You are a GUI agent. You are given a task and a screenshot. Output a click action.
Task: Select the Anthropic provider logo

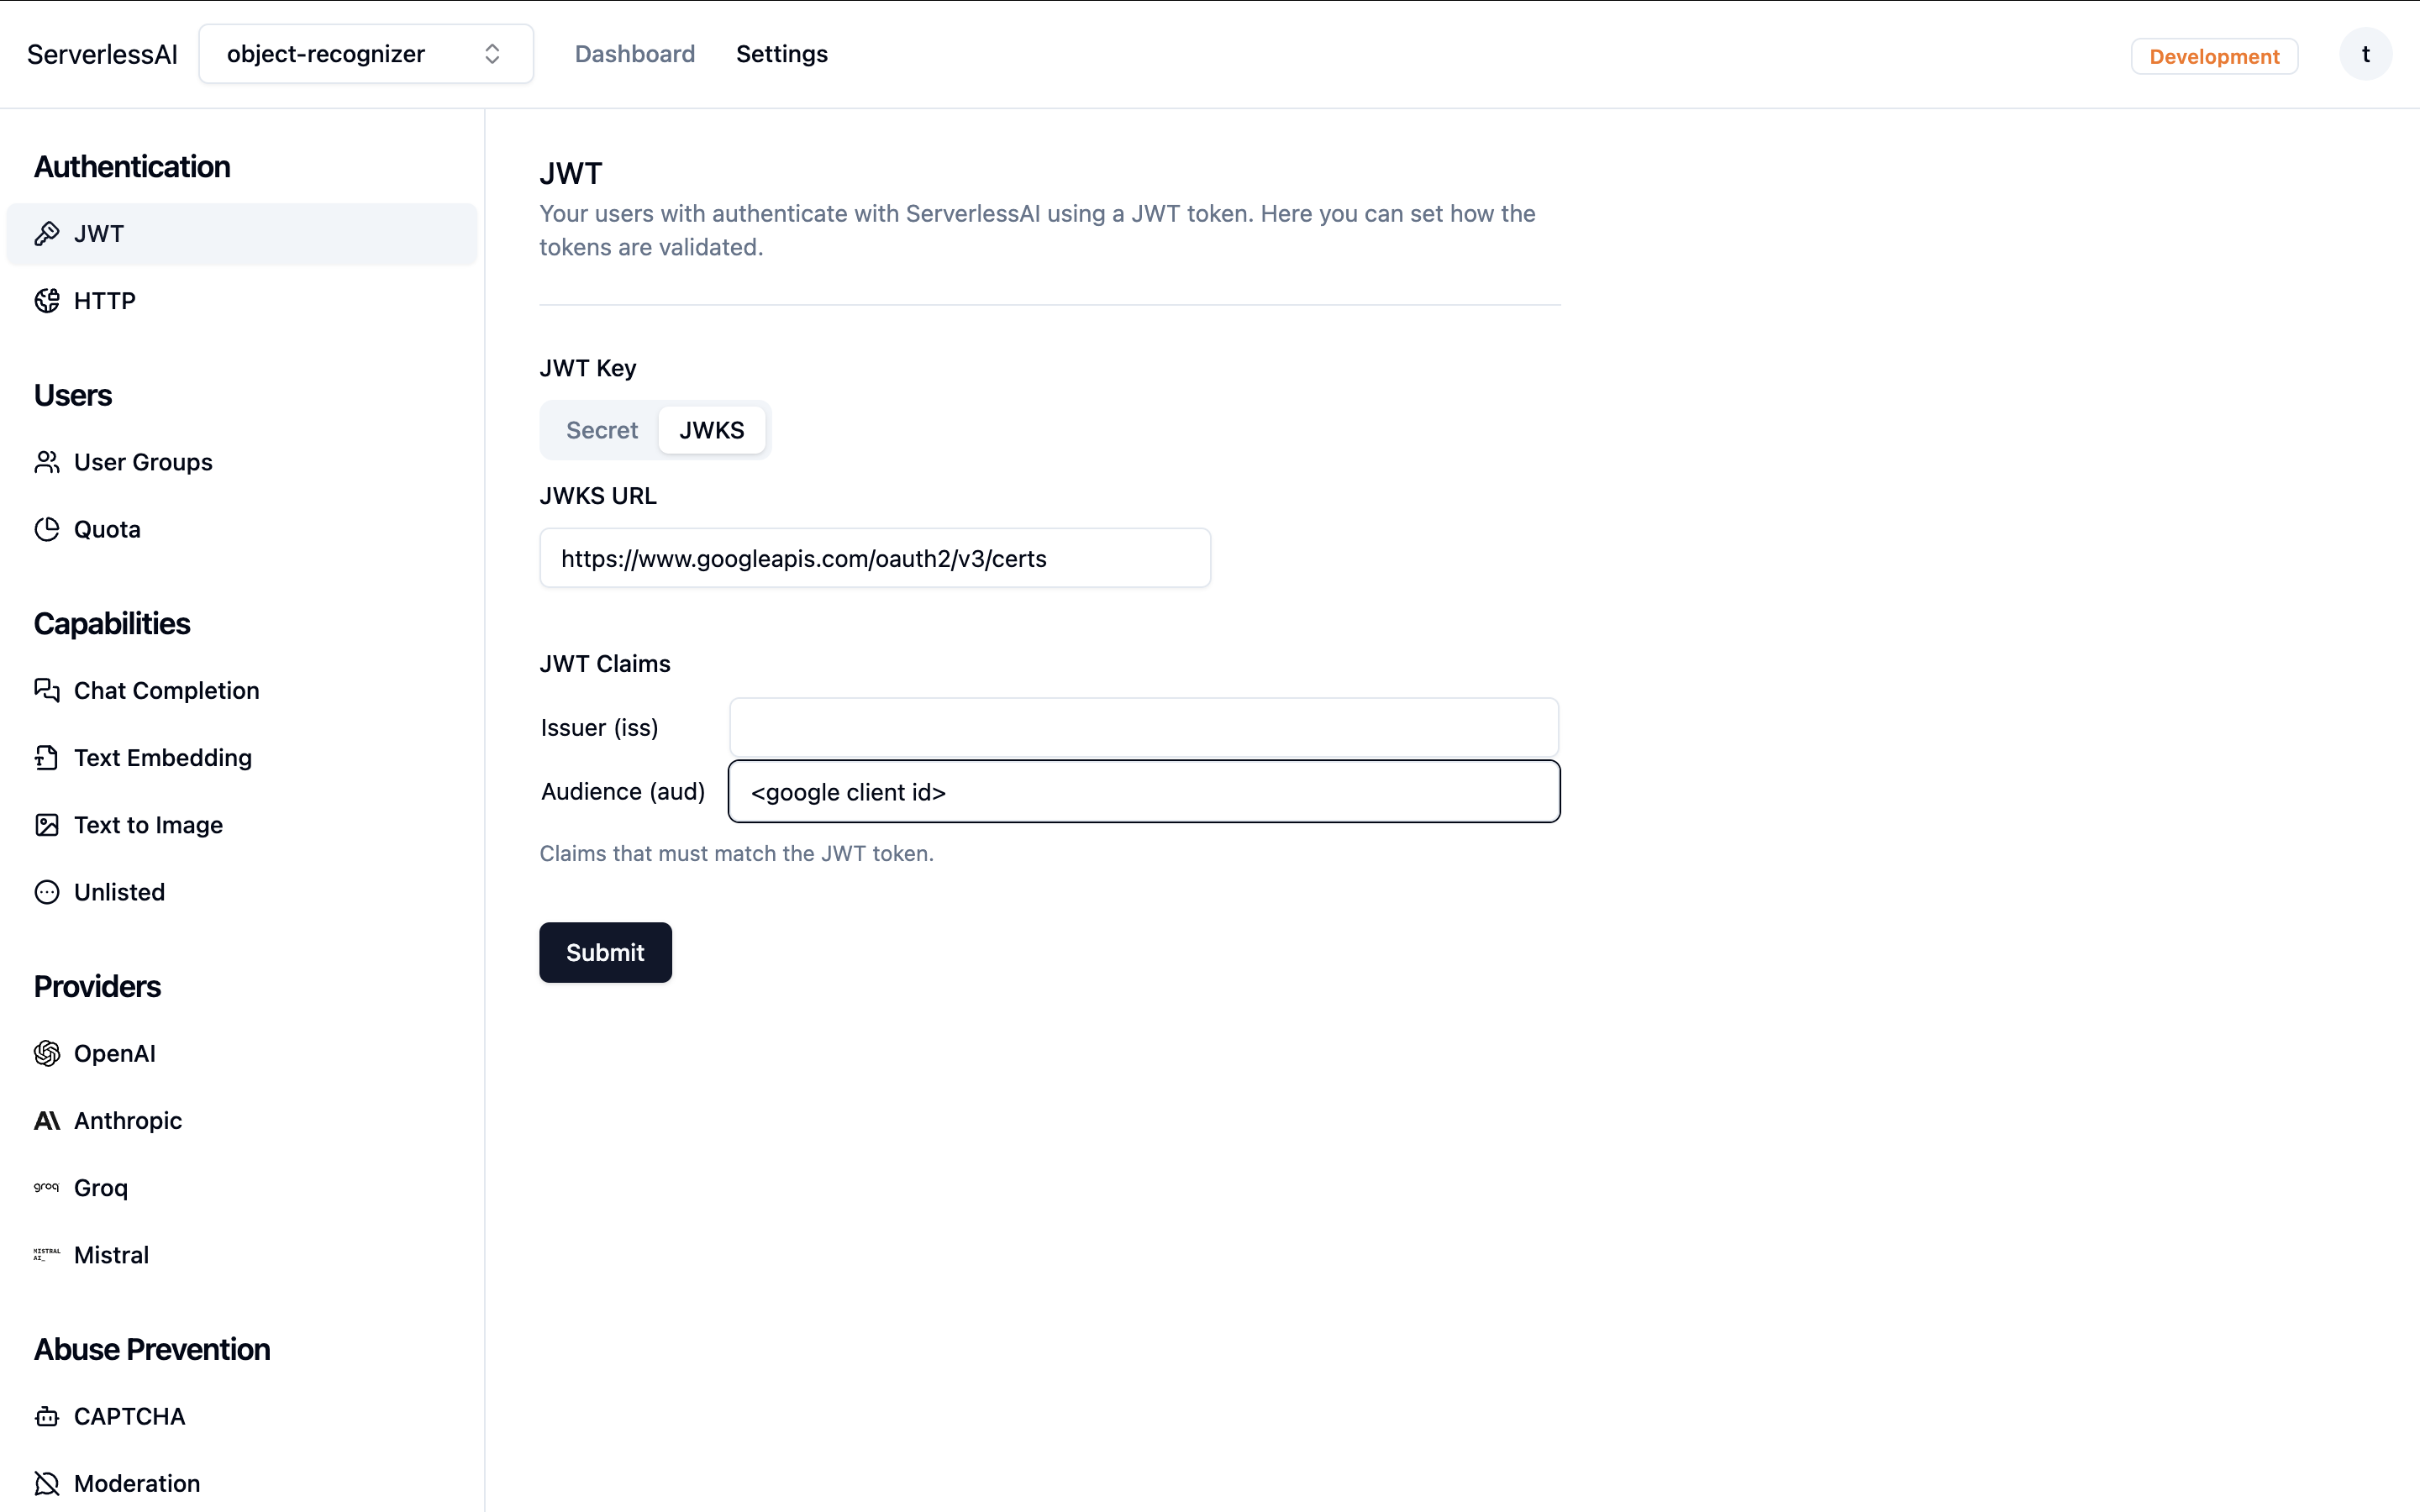point(46,1121)
